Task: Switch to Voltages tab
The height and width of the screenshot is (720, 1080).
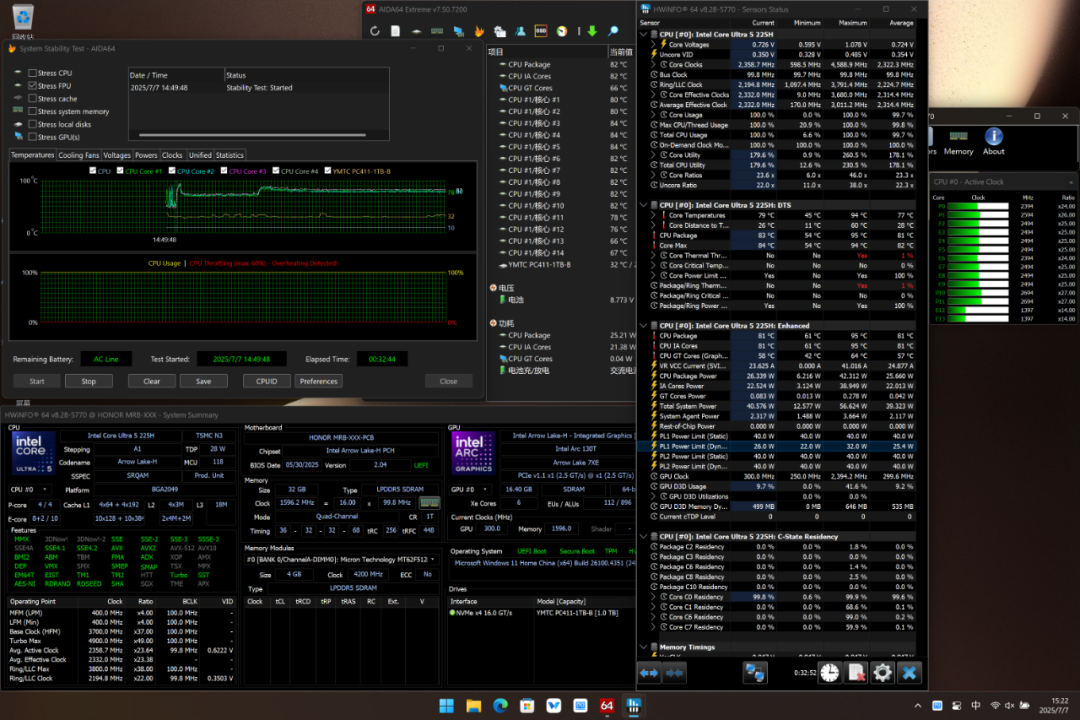Action: [116, 155]
